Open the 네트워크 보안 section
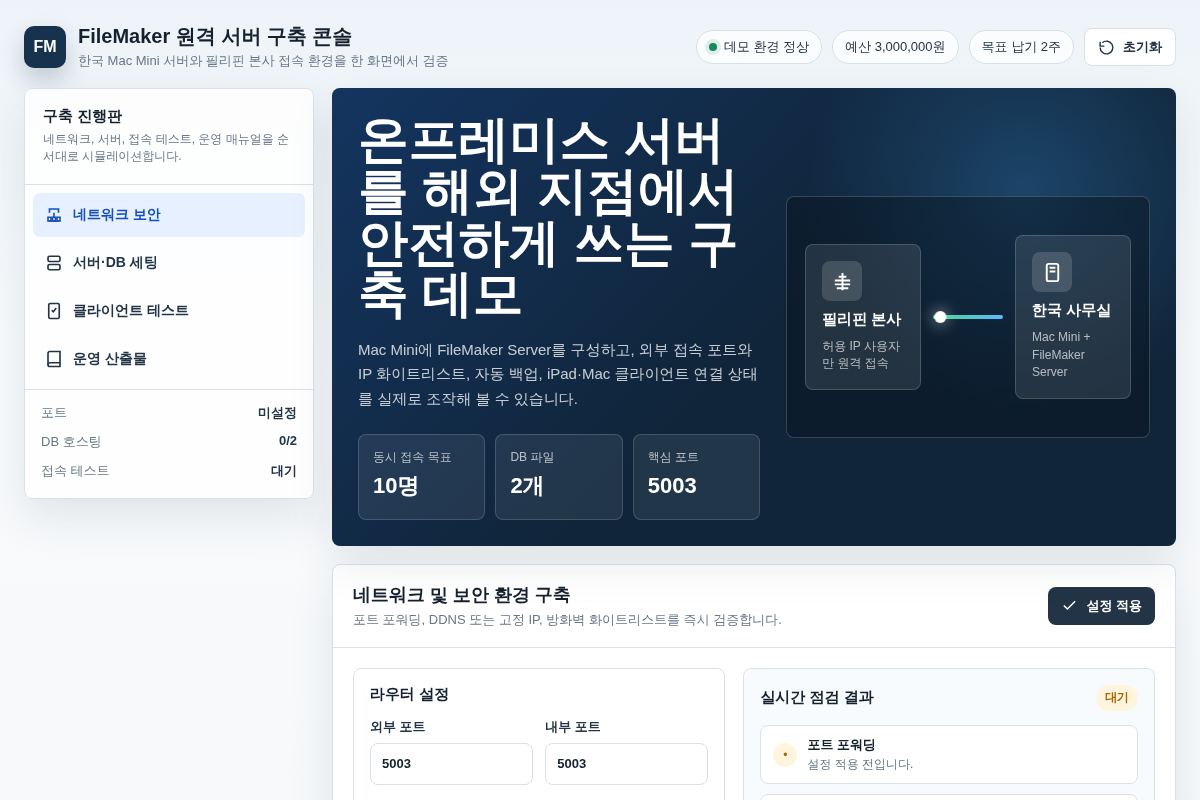1200x800 pixels. pyautogui.click(x=169, y=215)
